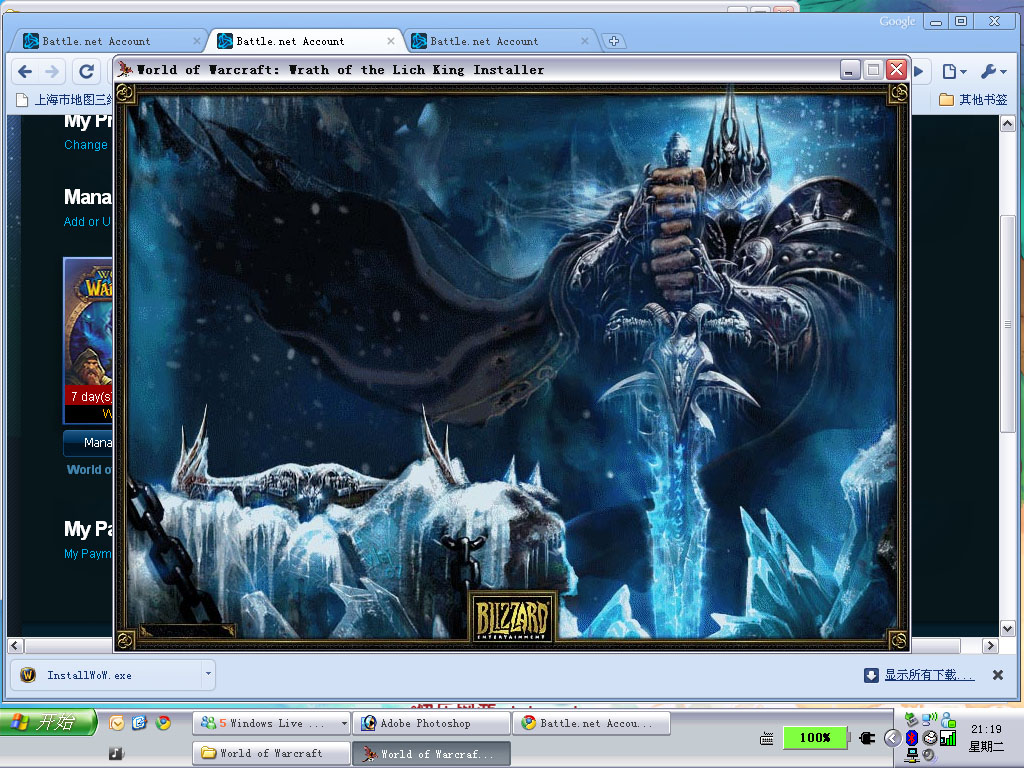Open the 上海市地图 bookmark
The image size is (1024, 768).
64,100
